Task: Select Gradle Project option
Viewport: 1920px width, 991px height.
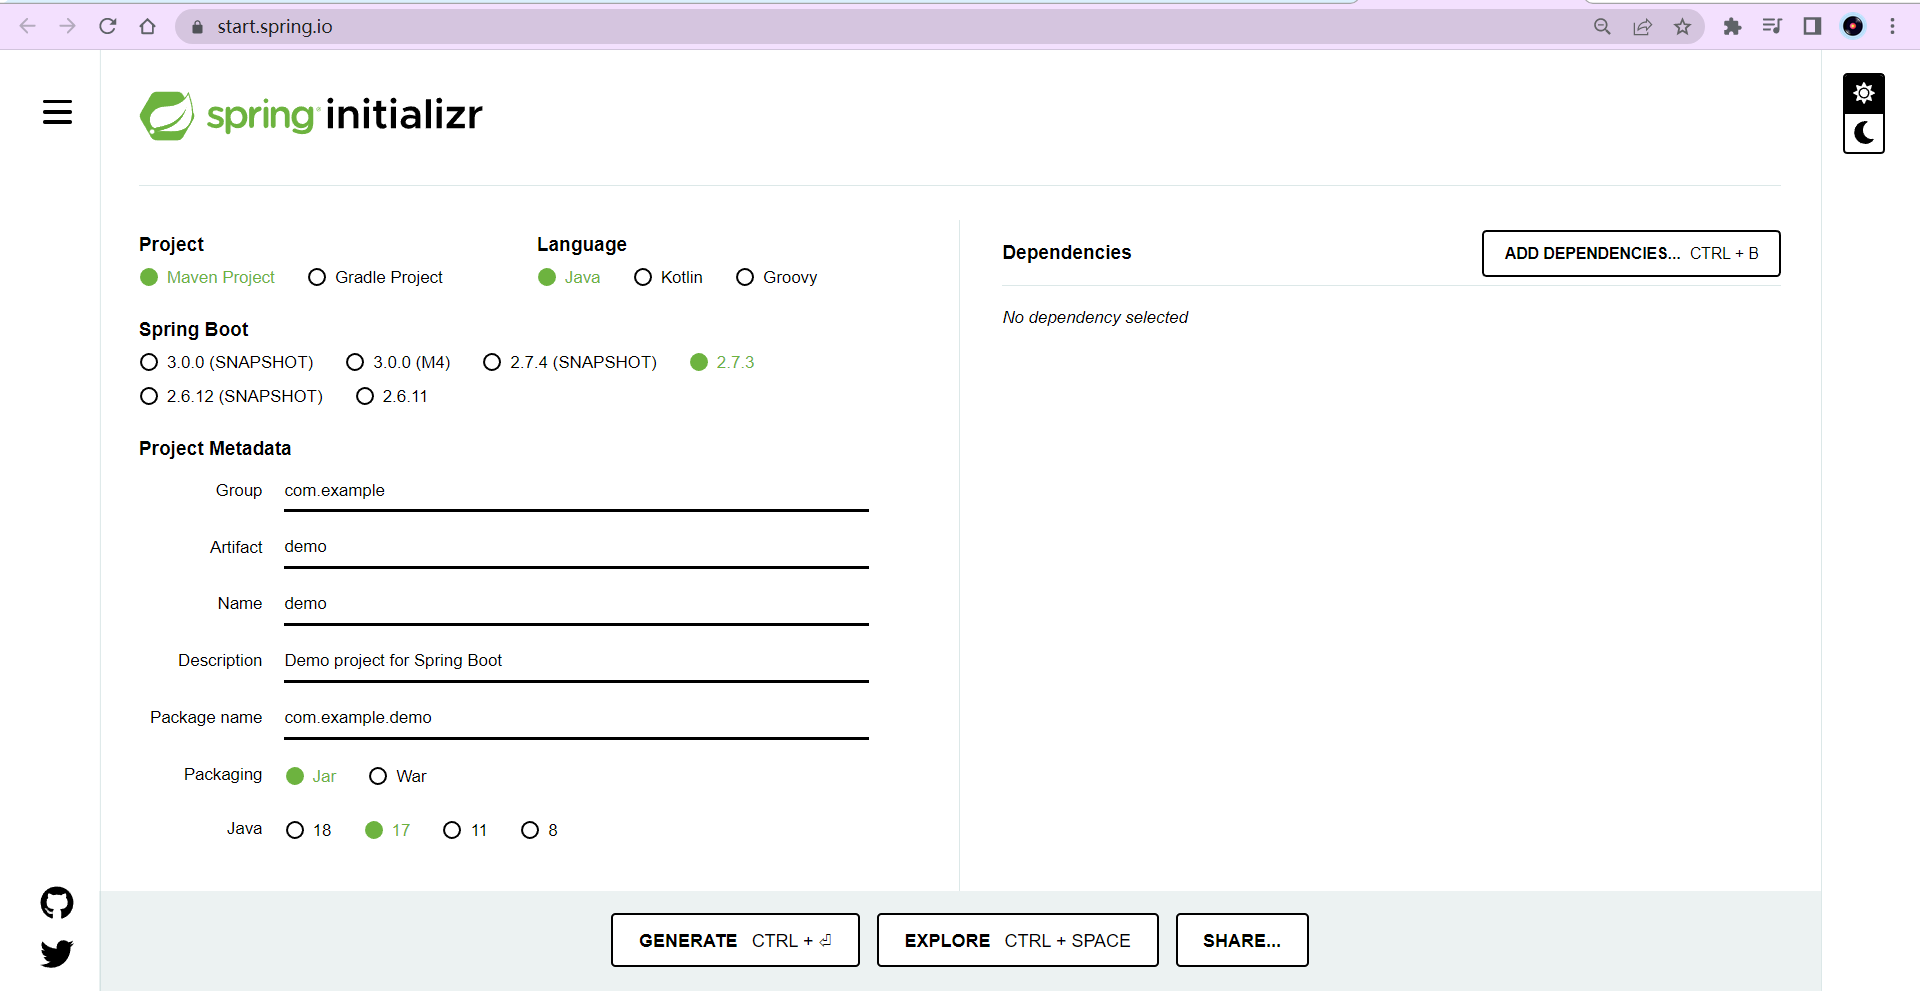Action: pos(375,277)
